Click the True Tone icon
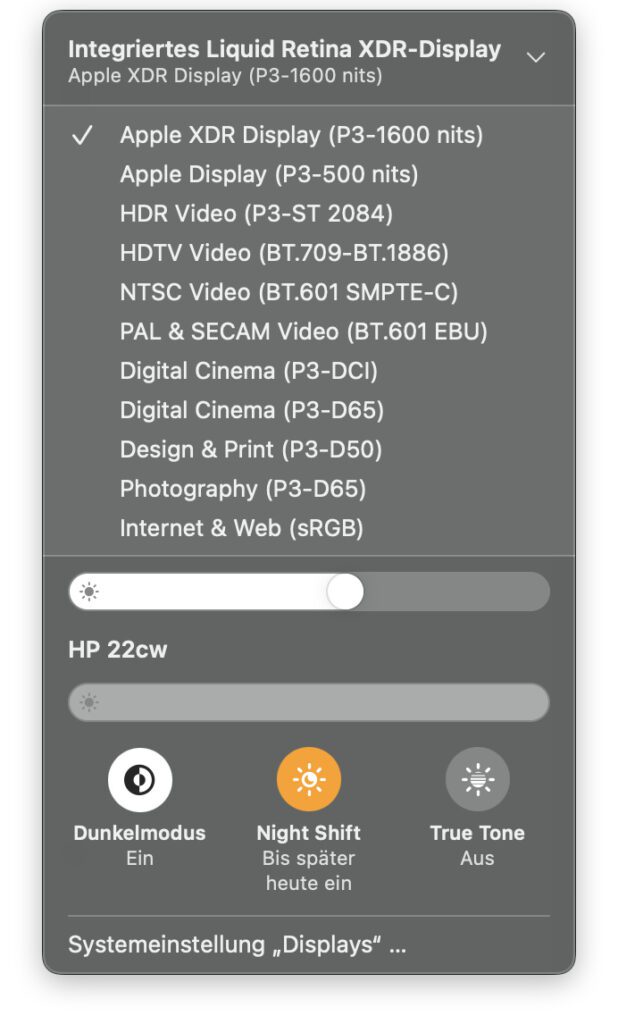618x1024 pixels. tap(478, 778)
